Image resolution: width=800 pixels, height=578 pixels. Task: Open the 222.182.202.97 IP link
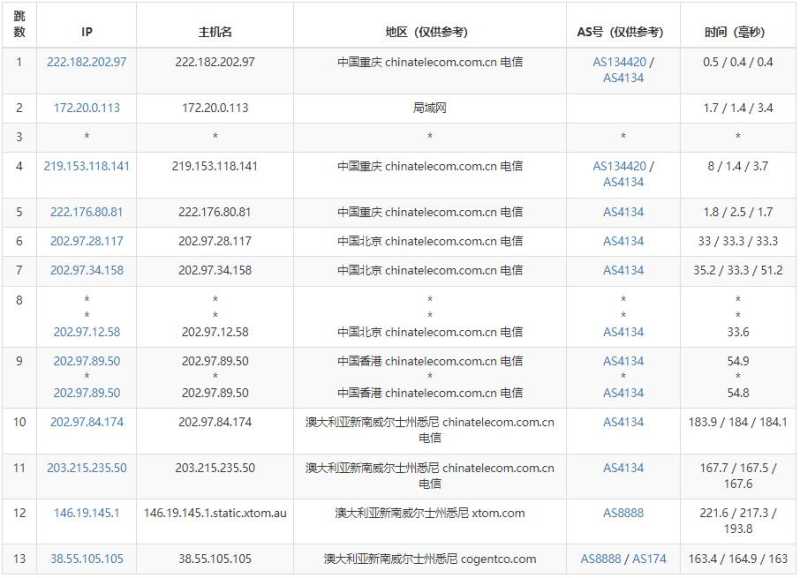point(87,62)
